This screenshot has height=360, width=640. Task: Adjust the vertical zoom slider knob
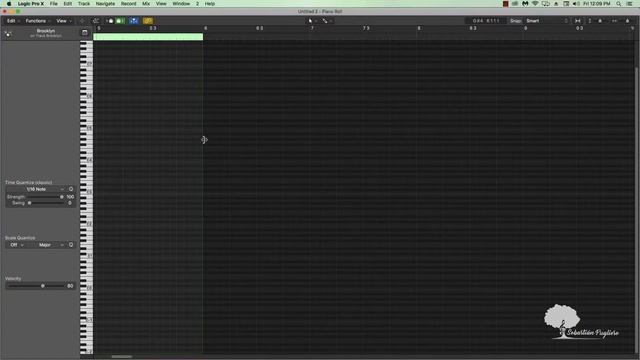[600, 21]
